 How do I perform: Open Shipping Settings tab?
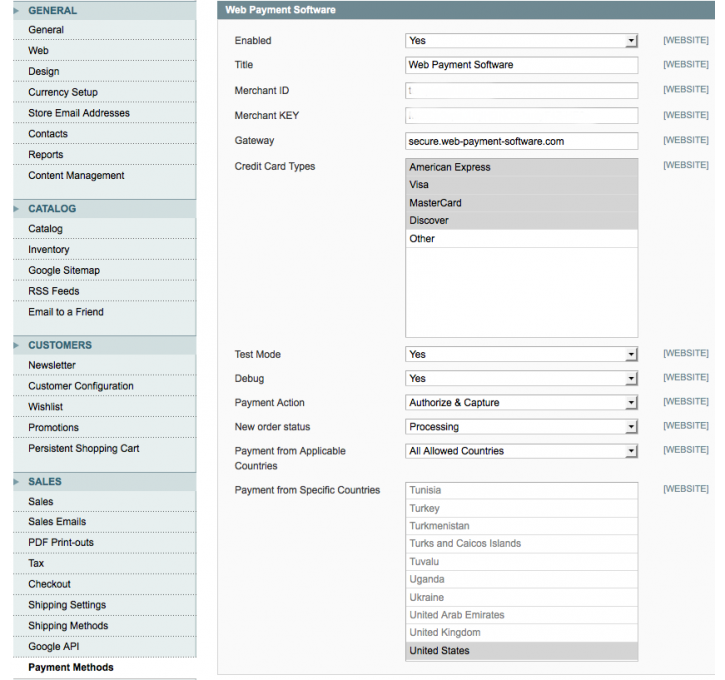click(104, 605)
